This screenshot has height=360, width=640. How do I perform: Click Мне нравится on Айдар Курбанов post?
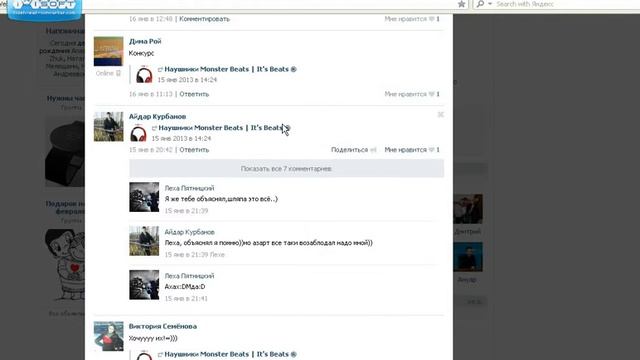pyautogui.click(x=405, y=150)
